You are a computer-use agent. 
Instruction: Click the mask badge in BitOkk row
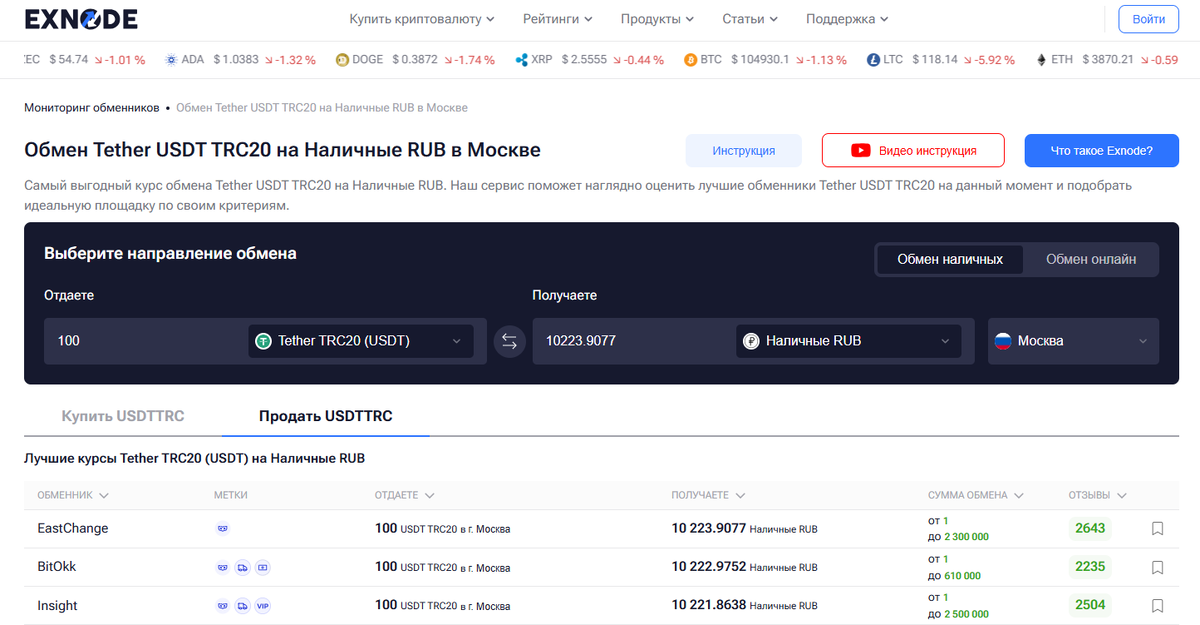tap(223, 567)
